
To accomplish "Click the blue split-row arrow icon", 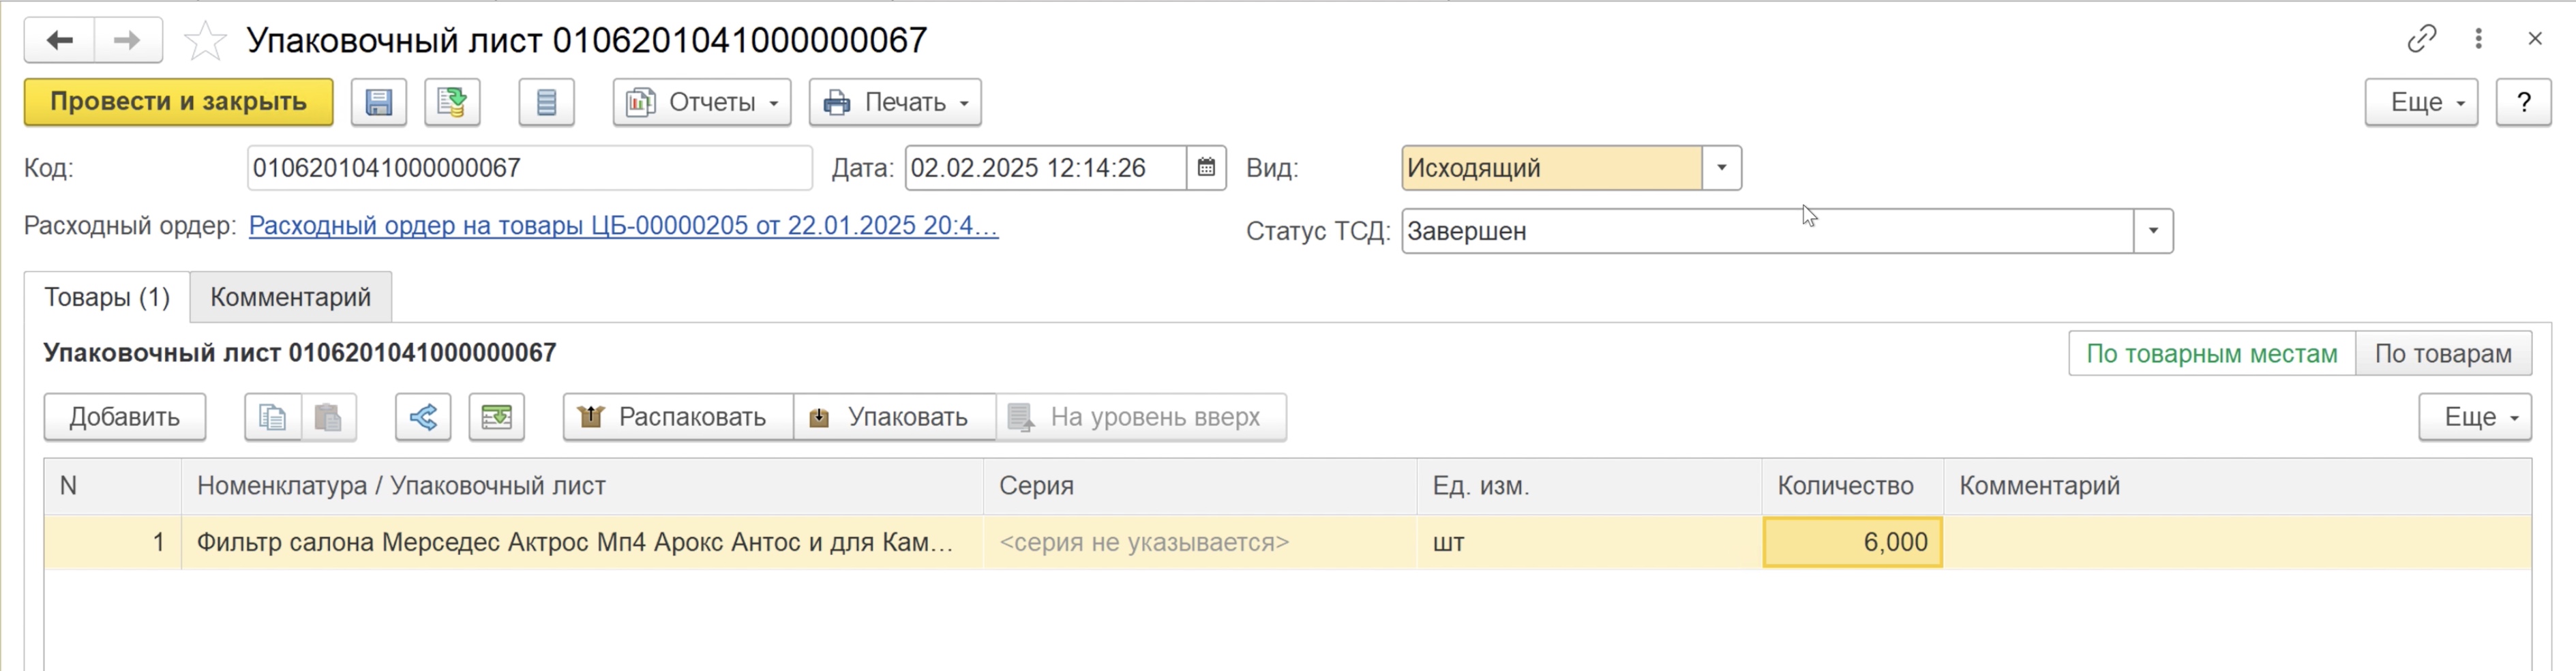I will click(x=423, y=417).
